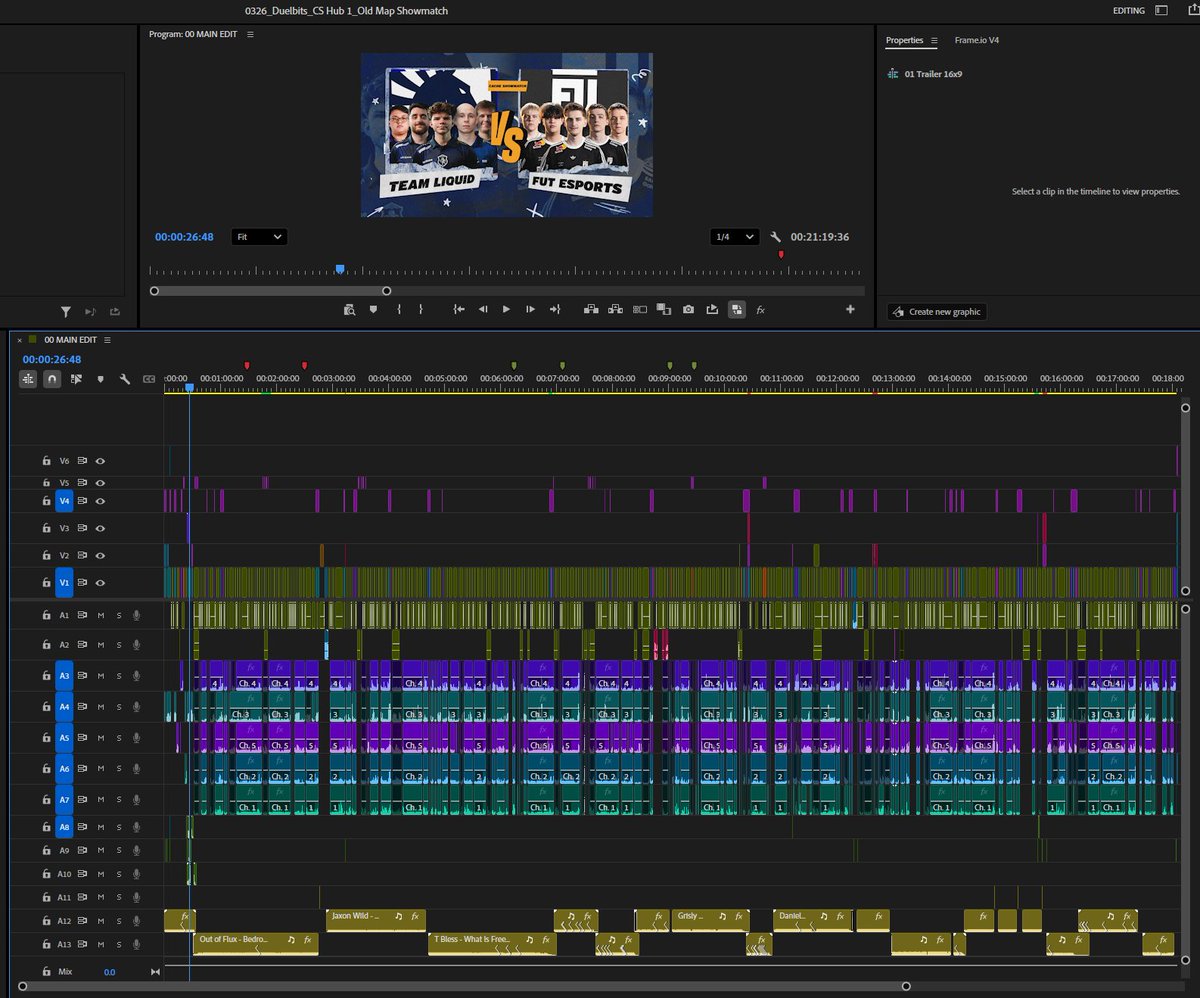
Task: Toggle V4 track visibility eye
Action: point(100,501)
